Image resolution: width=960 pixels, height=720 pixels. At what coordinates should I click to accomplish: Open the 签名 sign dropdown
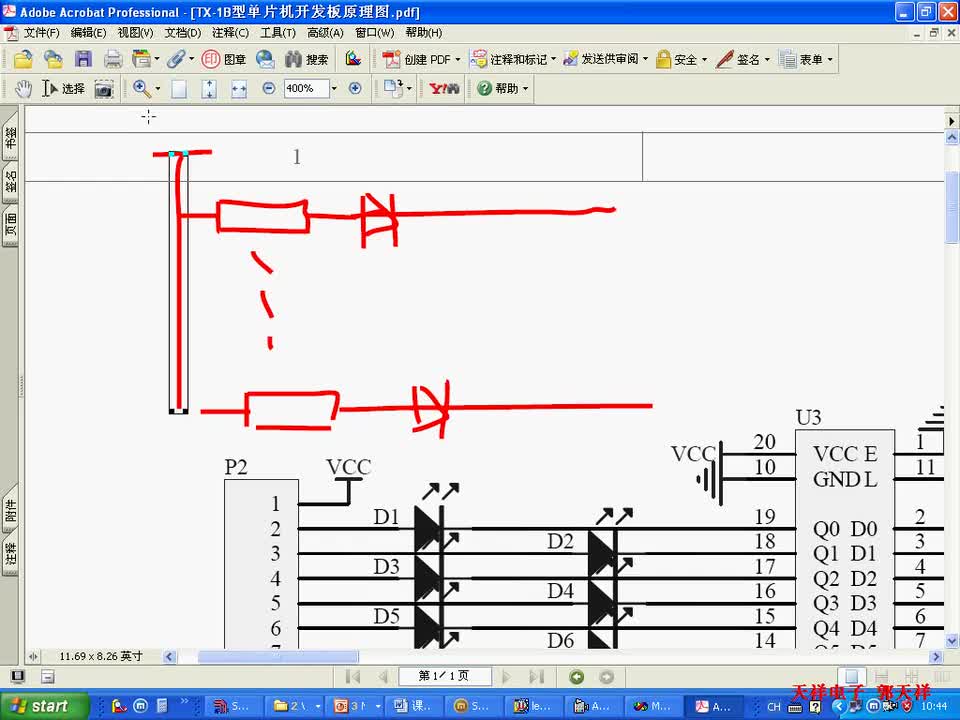click(x=743, y=59)
